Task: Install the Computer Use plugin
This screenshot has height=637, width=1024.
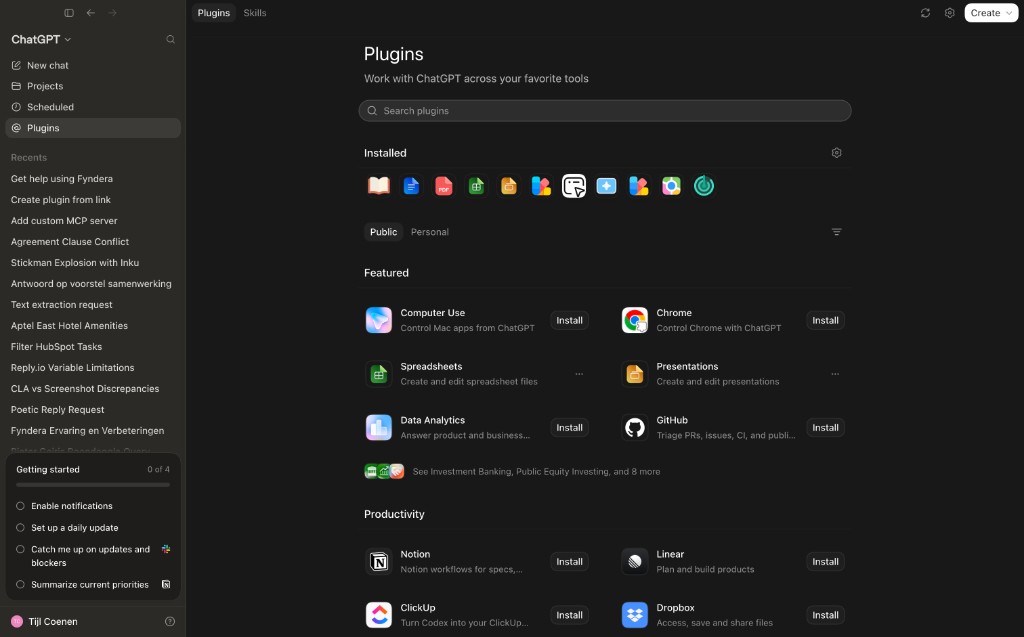Action: click(x=569, y=320)
